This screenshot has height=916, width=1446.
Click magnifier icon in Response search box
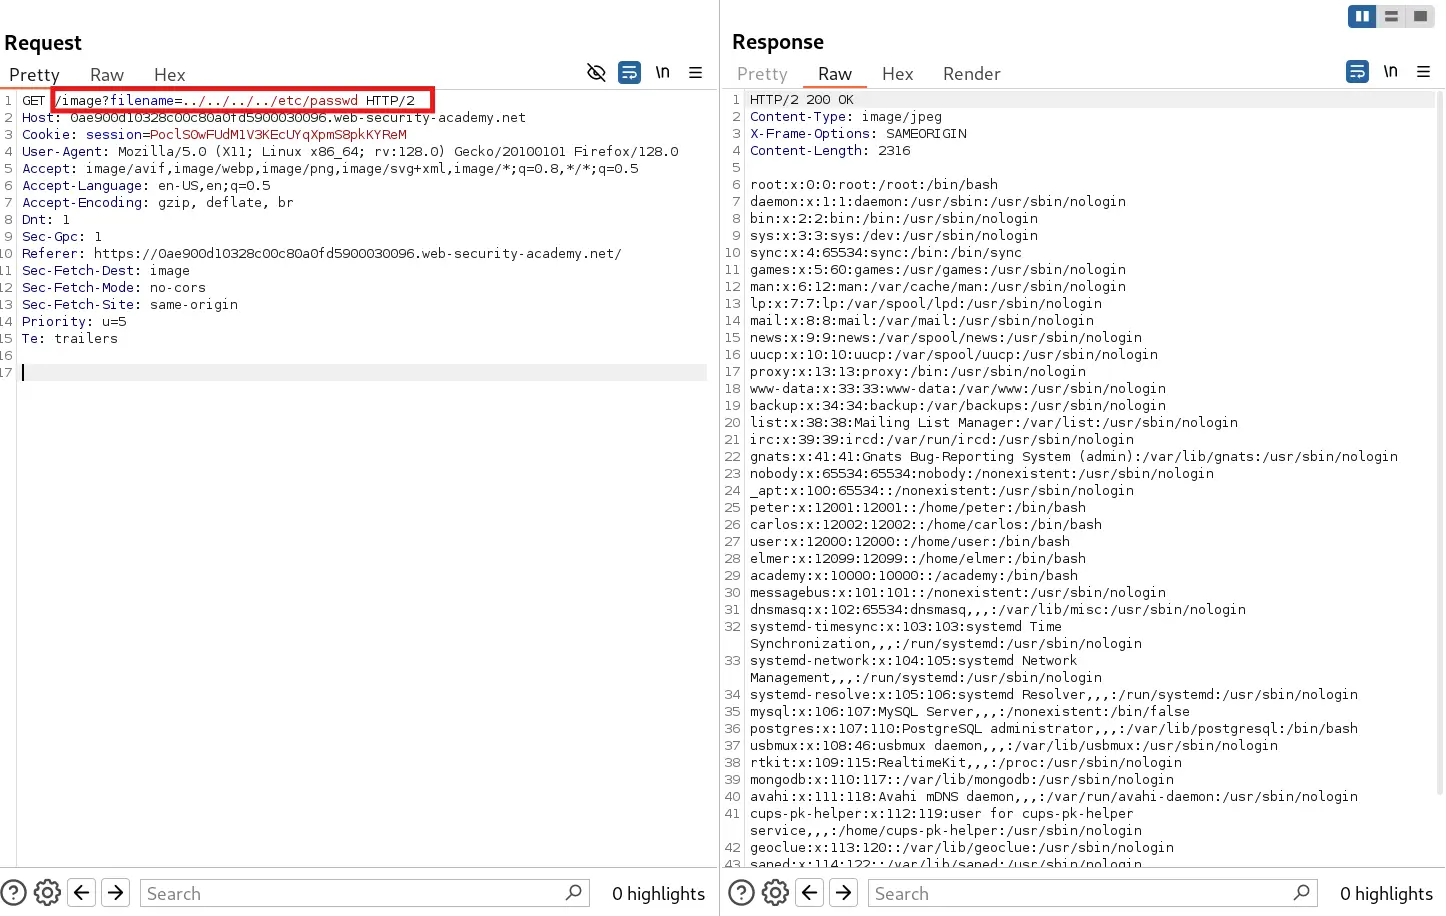[1302, 892]
